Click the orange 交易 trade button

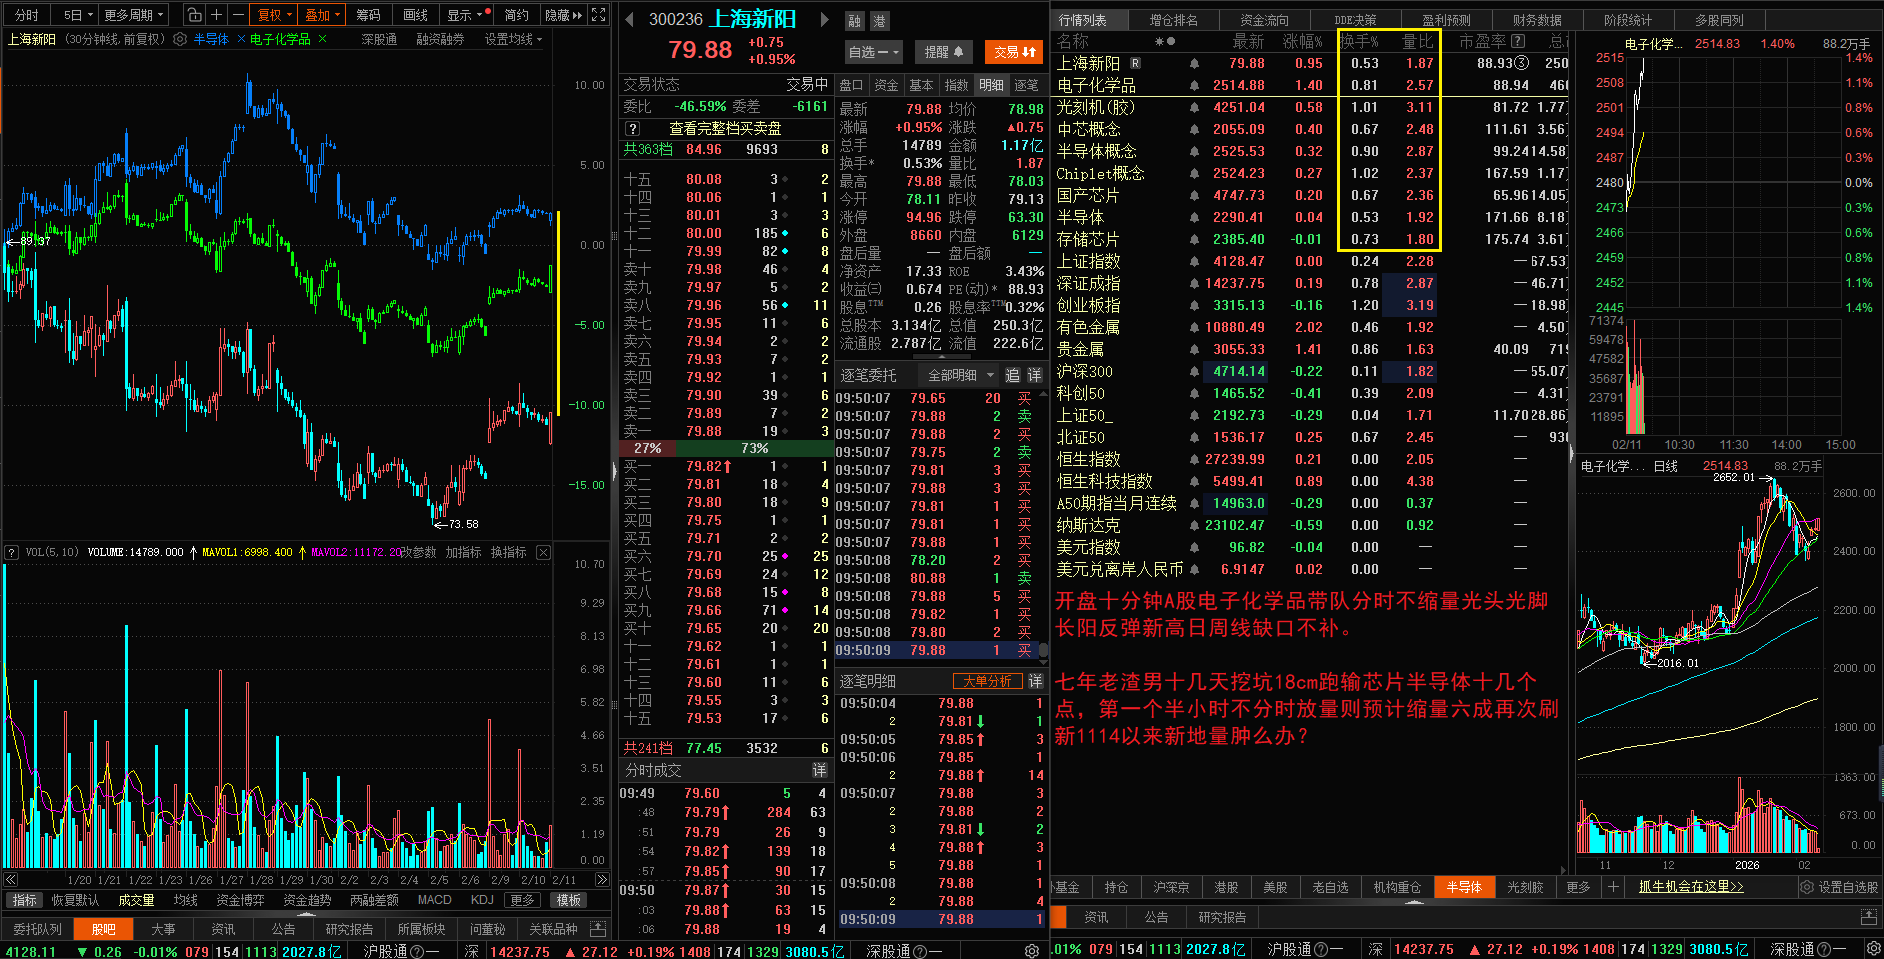coord(1014,52)
